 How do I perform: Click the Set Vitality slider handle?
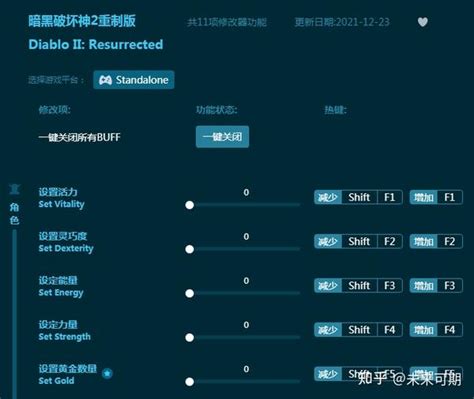click(190, 205)
